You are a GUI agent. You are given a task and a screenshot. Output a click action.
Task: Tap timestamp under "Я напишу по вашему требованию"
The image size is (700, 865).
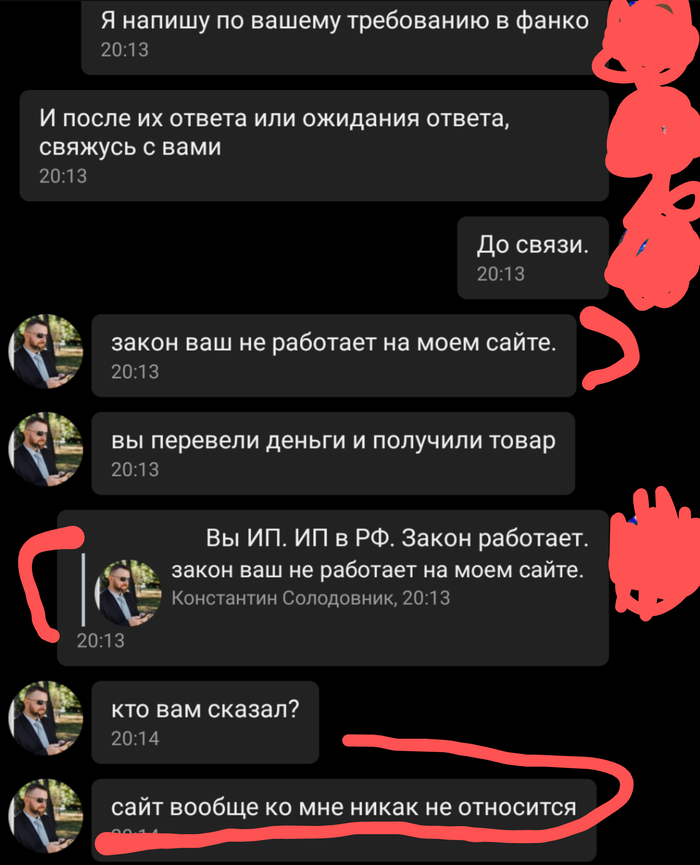125,50
